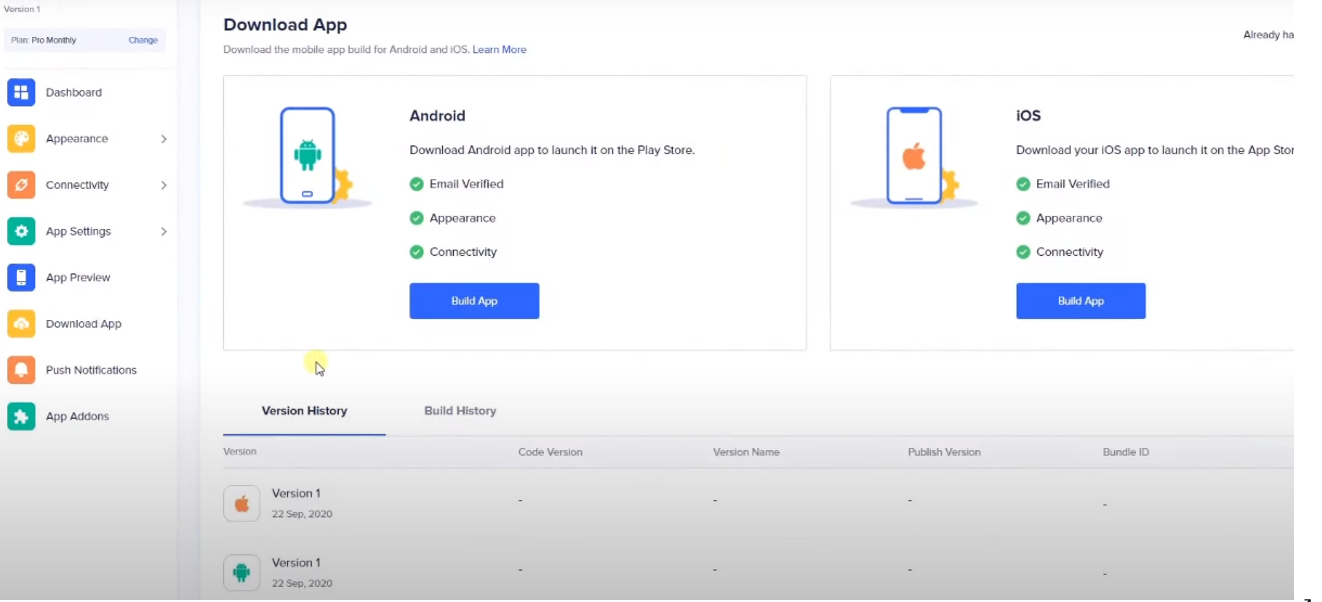The height and width of the screenshot is (602, 1322).
Task: Click the Appearance palette icon
Action: [x=21, y=139]
